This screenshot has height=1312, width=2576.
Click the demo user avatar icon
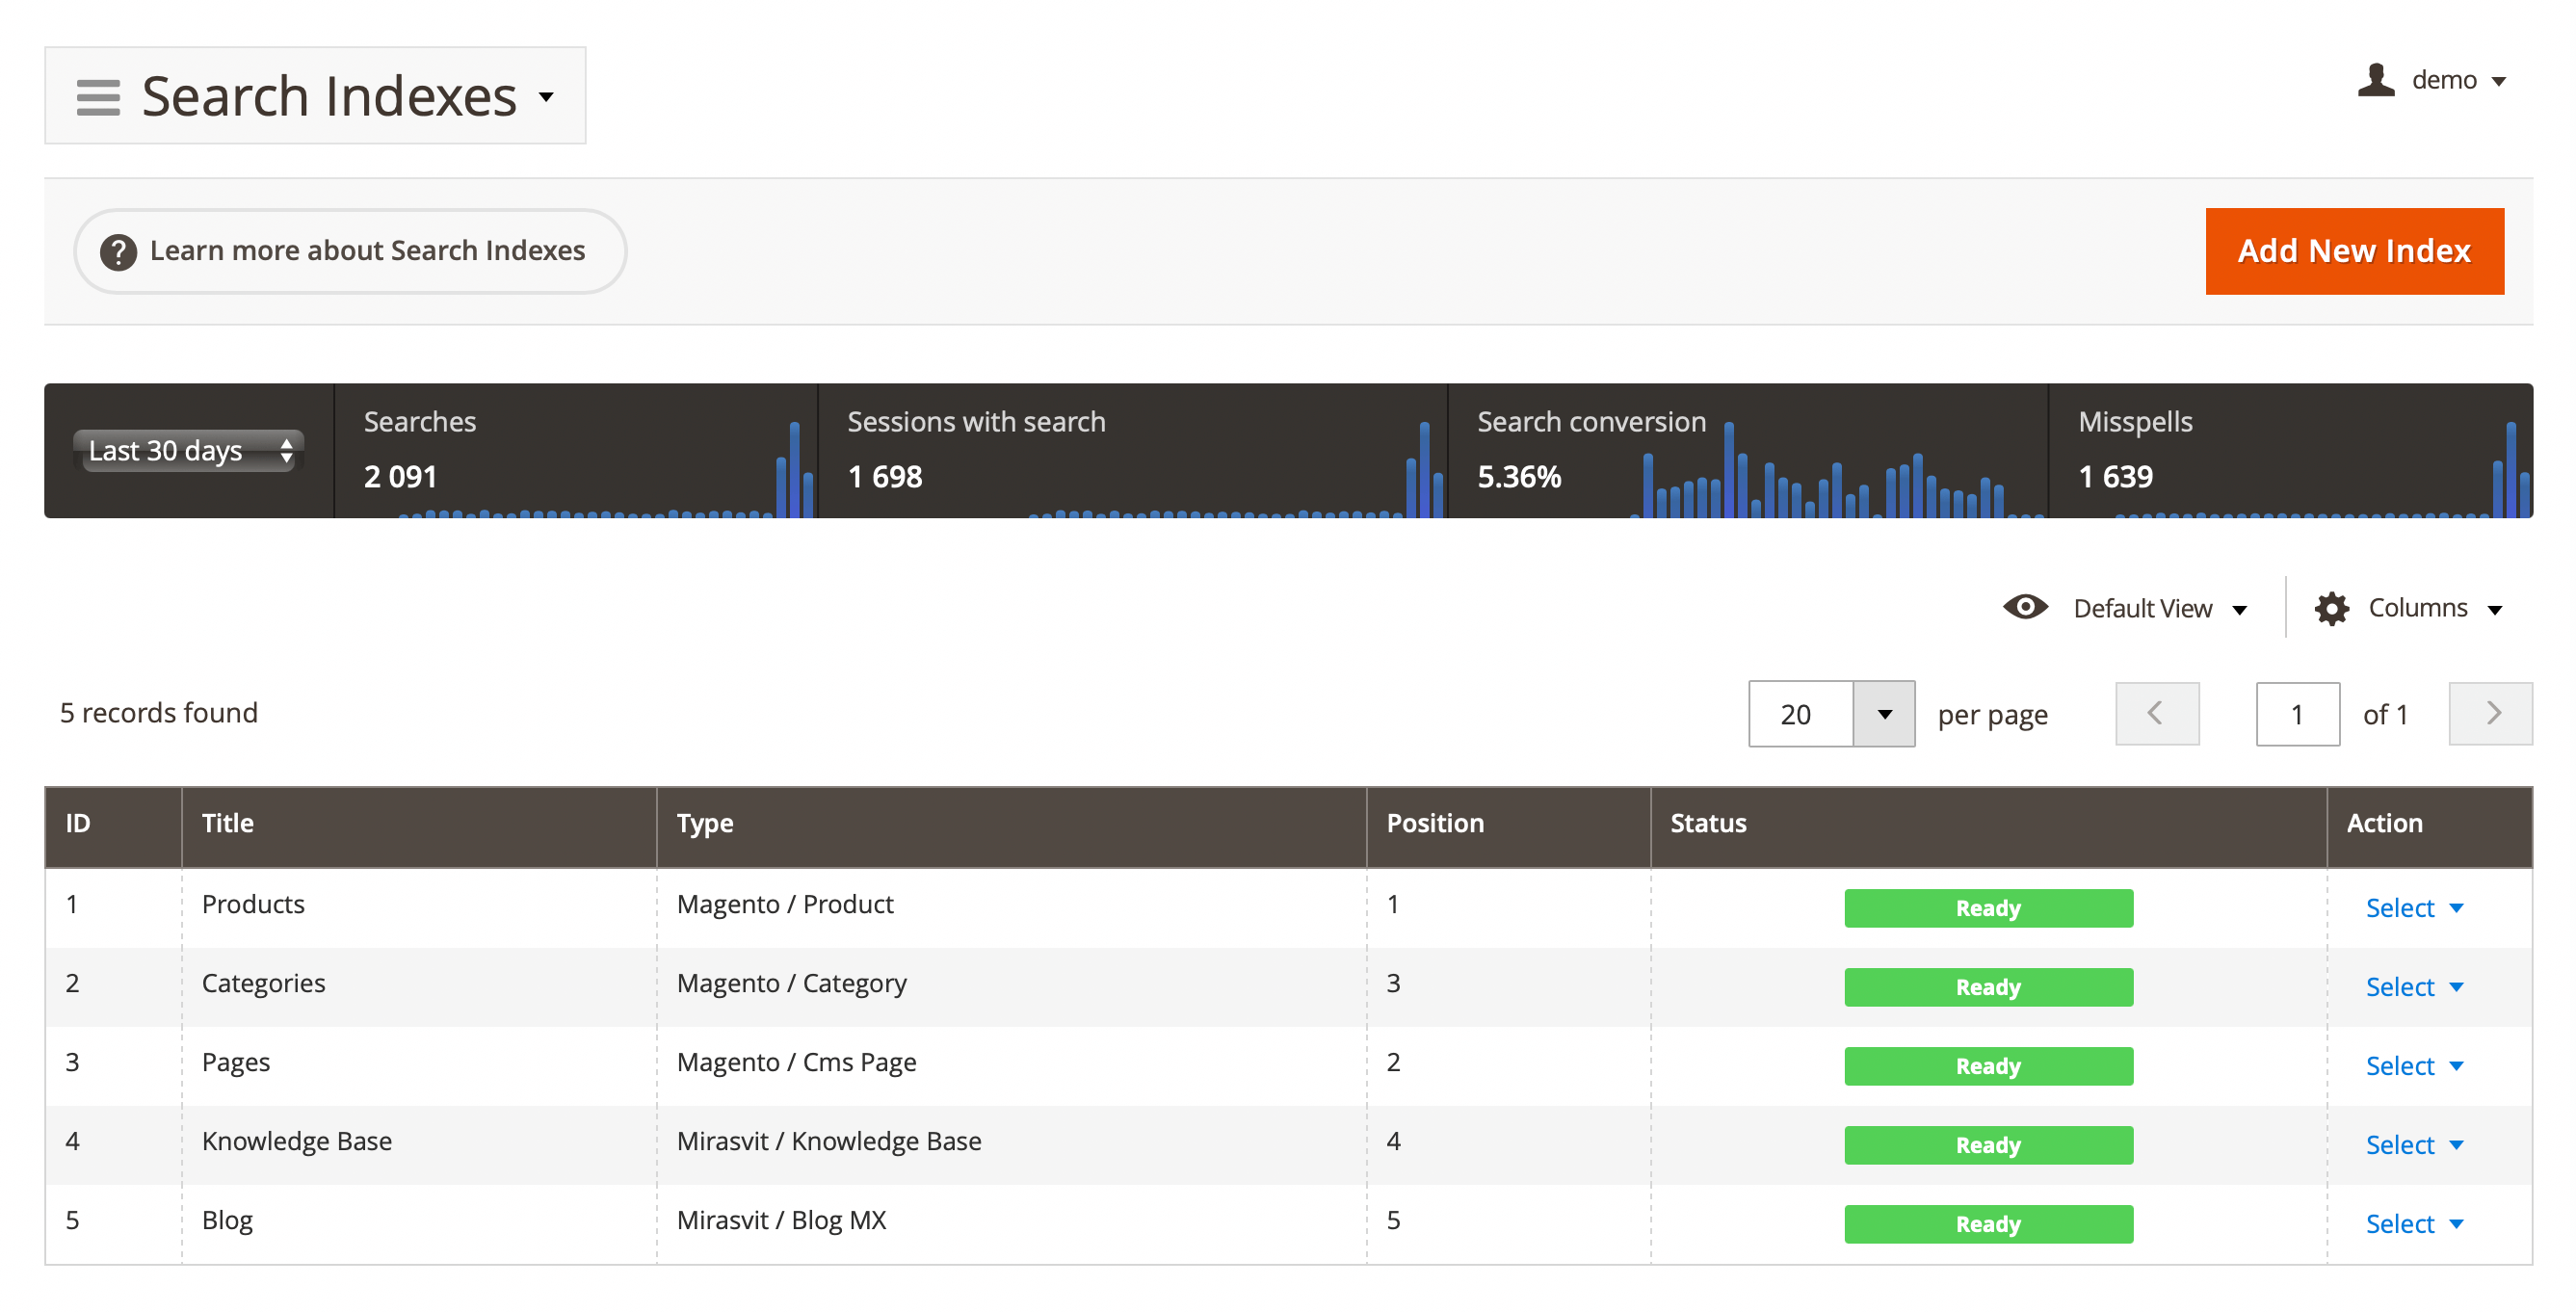click(2376, 80)
